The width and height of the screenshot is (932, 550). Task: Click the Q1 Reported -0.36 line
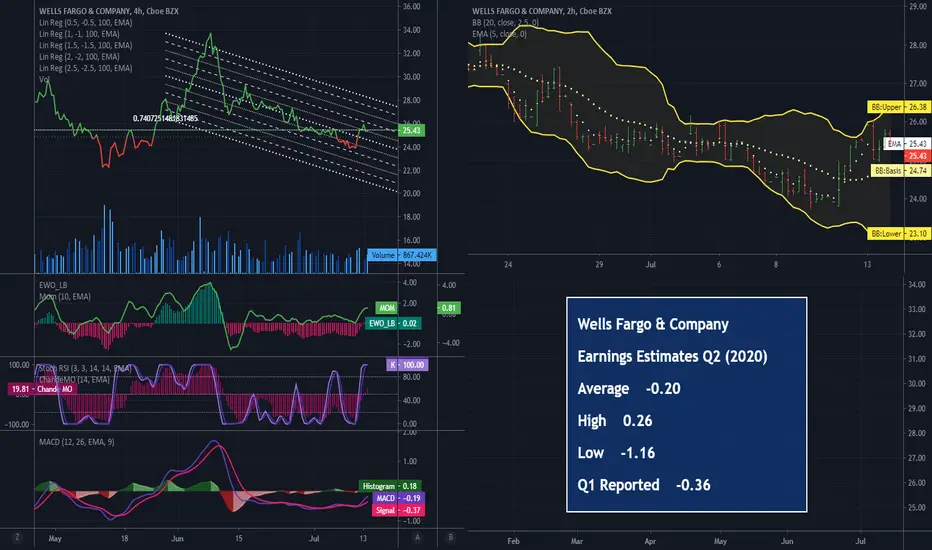coord(644,485)
